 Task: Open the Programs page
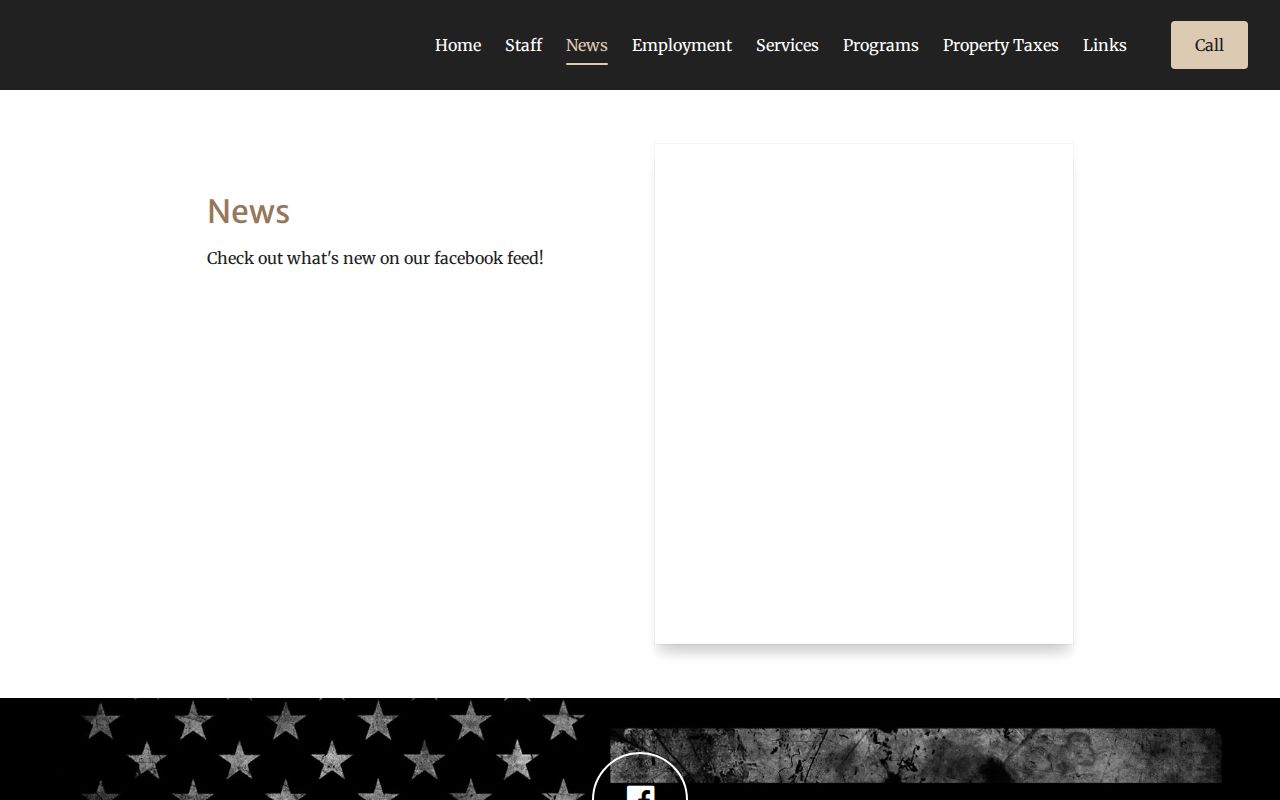click(x=881, y=46)
